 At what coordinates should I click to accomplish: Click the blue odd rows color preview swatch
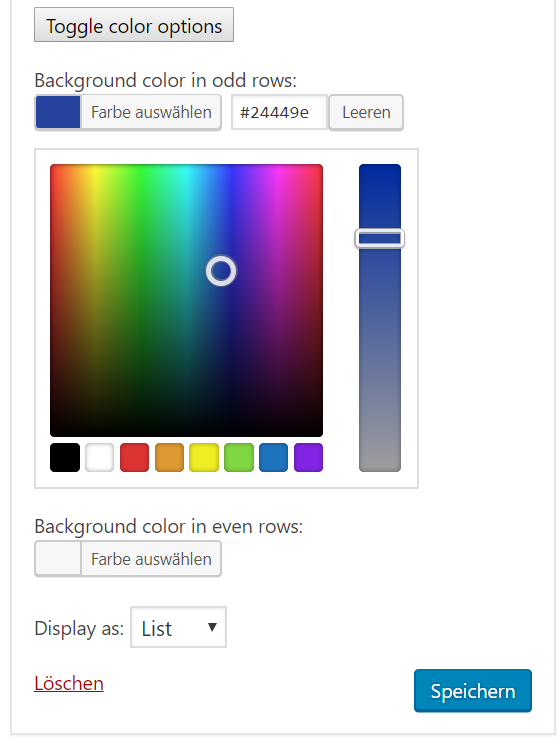click(x=58, y=112)
